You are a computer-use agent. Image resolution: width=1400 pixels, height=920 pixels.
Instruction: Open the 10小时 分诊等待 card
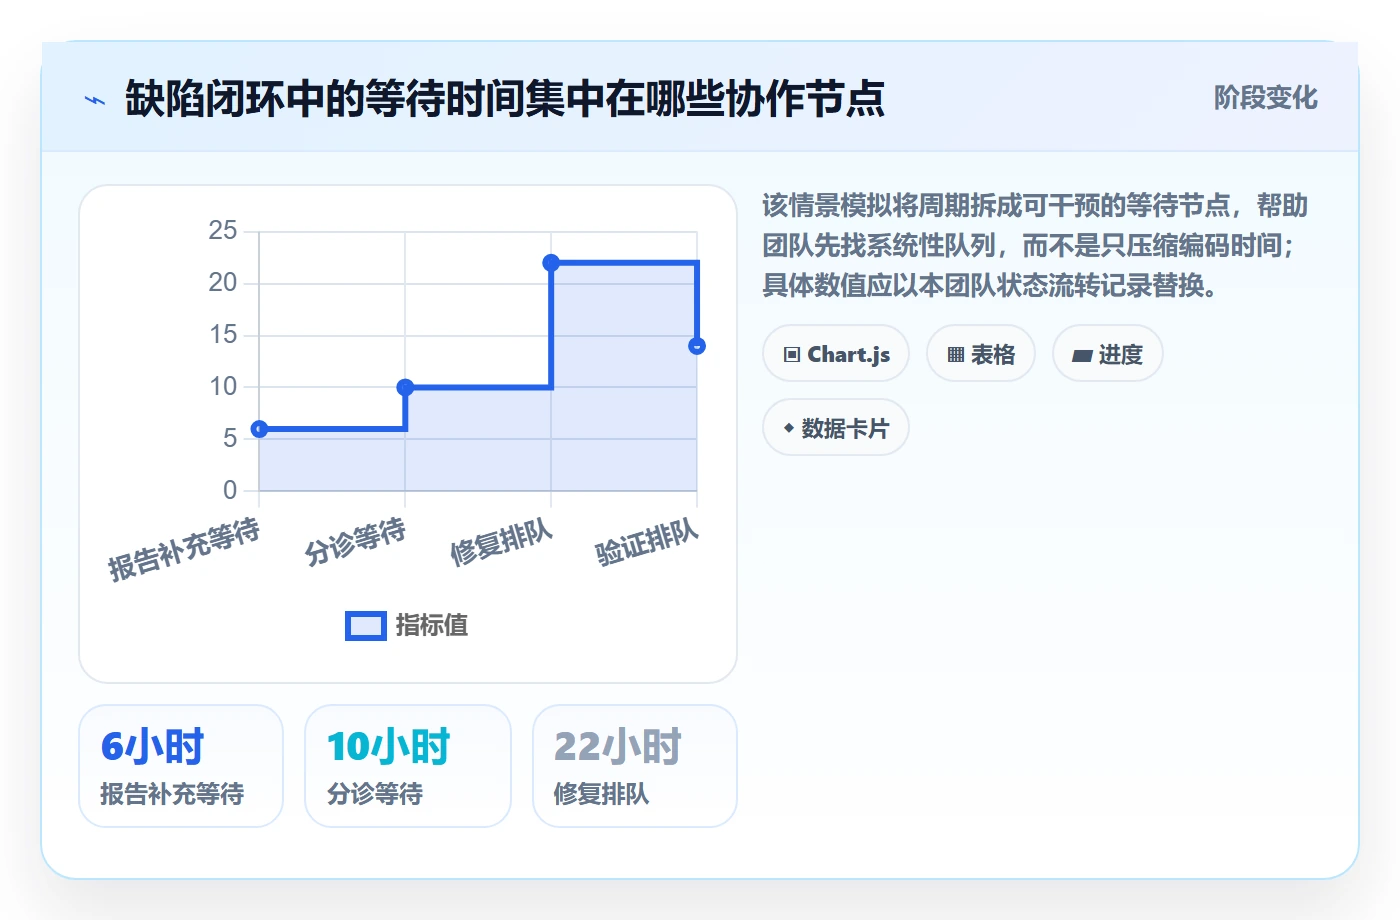[408, 766]
